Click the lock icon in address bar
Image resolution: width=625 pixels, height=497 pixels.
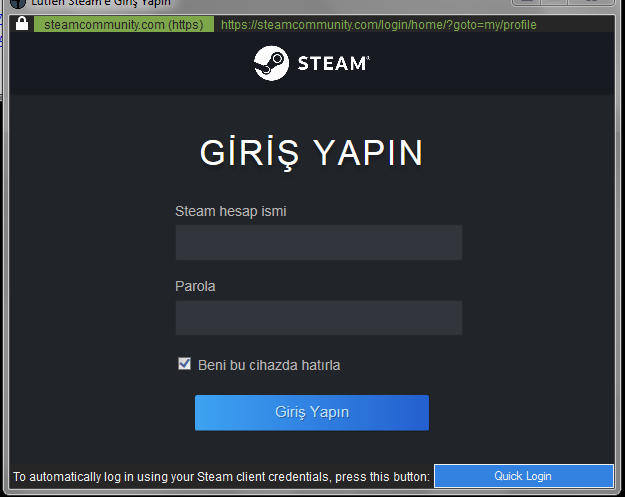(x=22, y=24)
